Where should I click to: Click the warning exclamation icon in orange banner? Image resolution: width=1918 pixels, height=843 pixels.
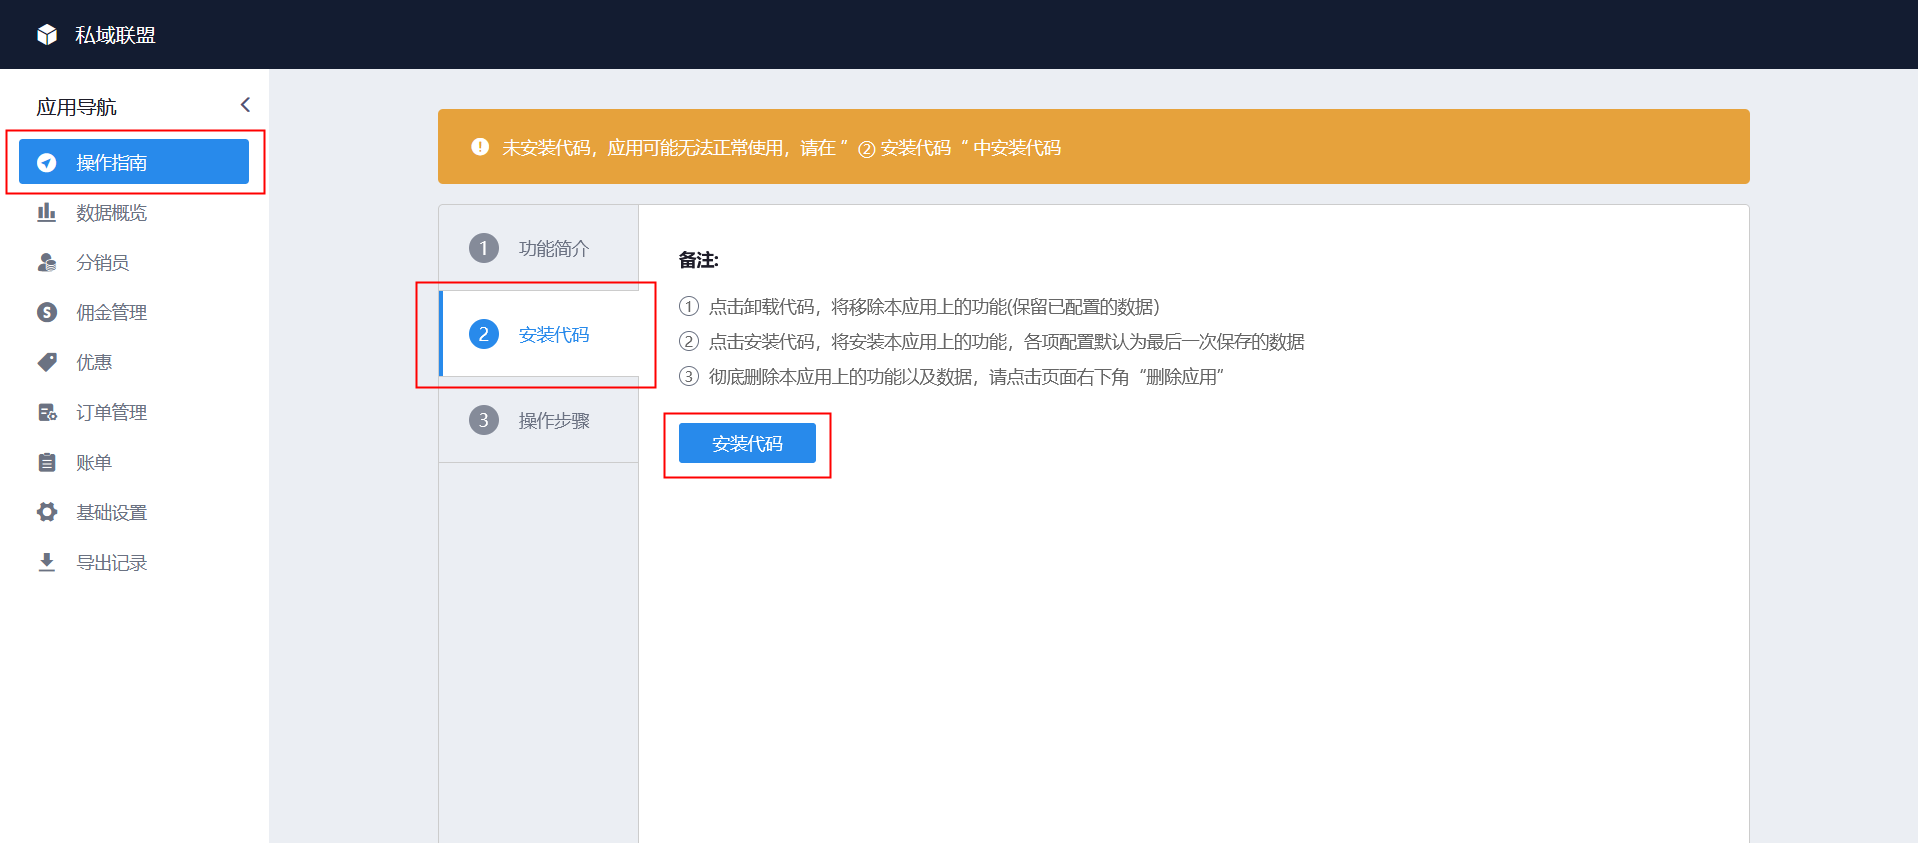click(480, 147)
